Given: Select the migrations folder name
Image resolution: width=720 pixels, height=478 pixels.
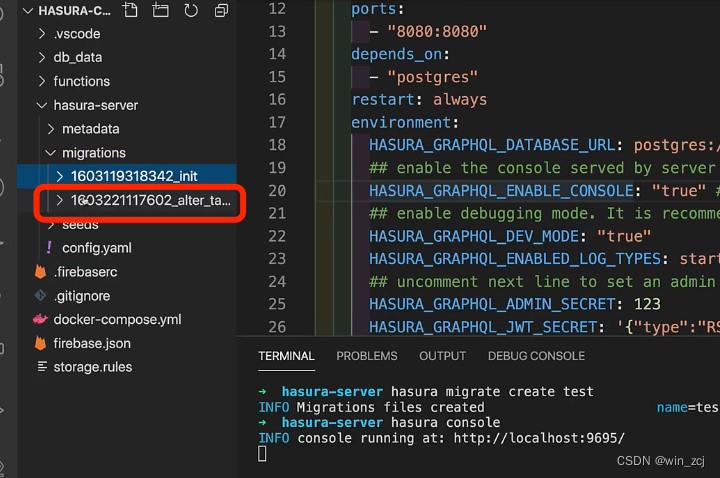Looking at the screenshot, I should (94, 153).
